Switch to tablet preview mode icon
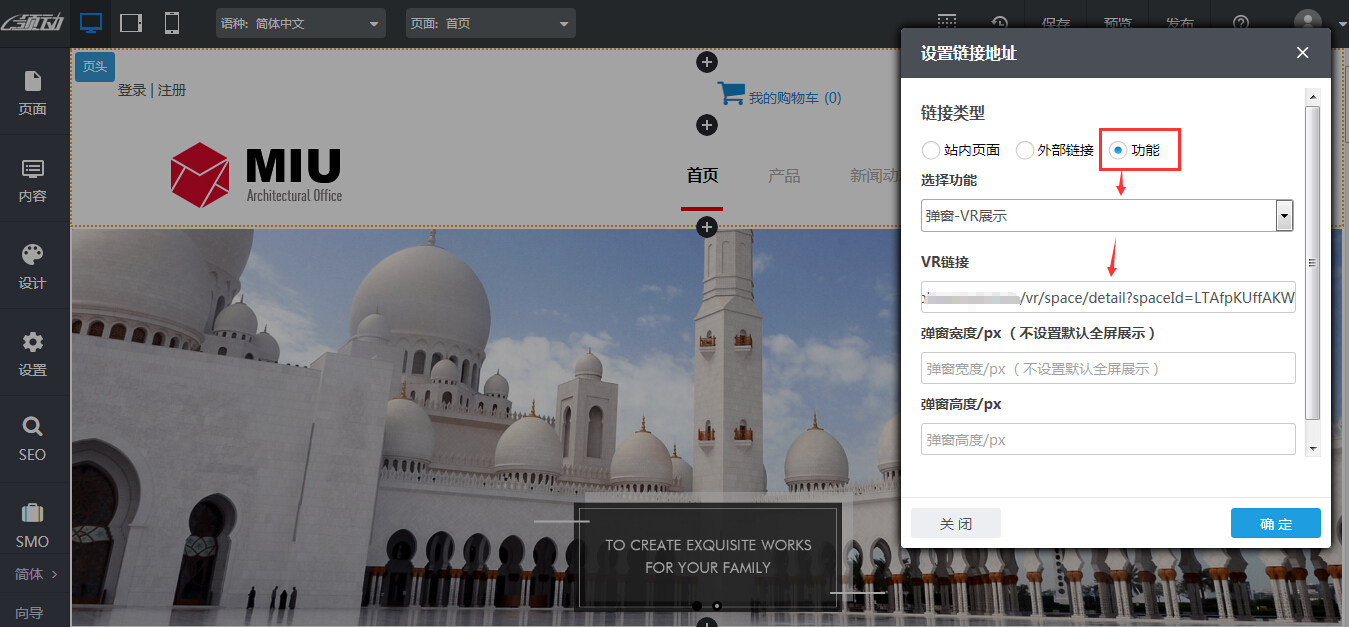The image size is (1349, 627). 131,23
